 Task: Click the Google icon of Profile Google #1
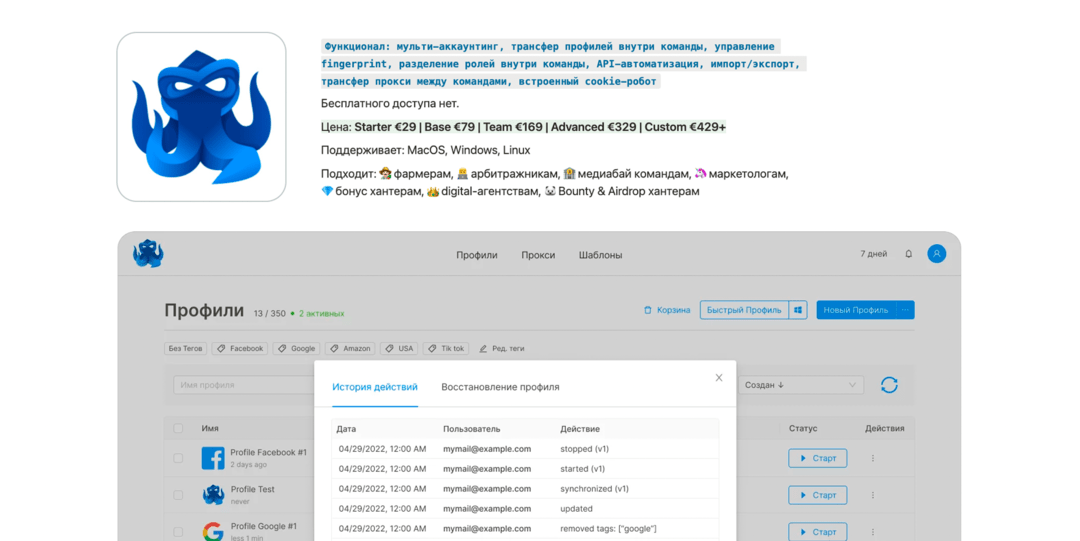[213, 531]
